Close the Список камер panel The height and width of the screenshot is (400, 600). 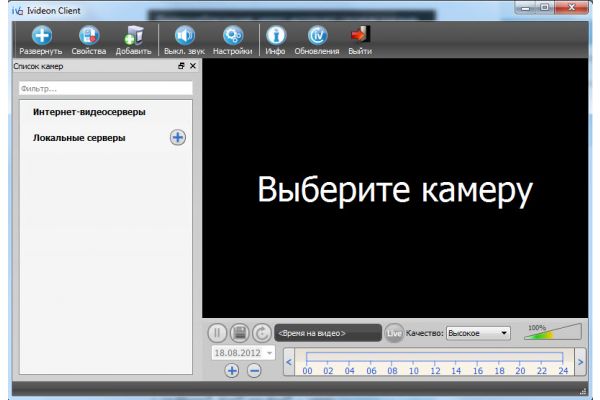193,66
